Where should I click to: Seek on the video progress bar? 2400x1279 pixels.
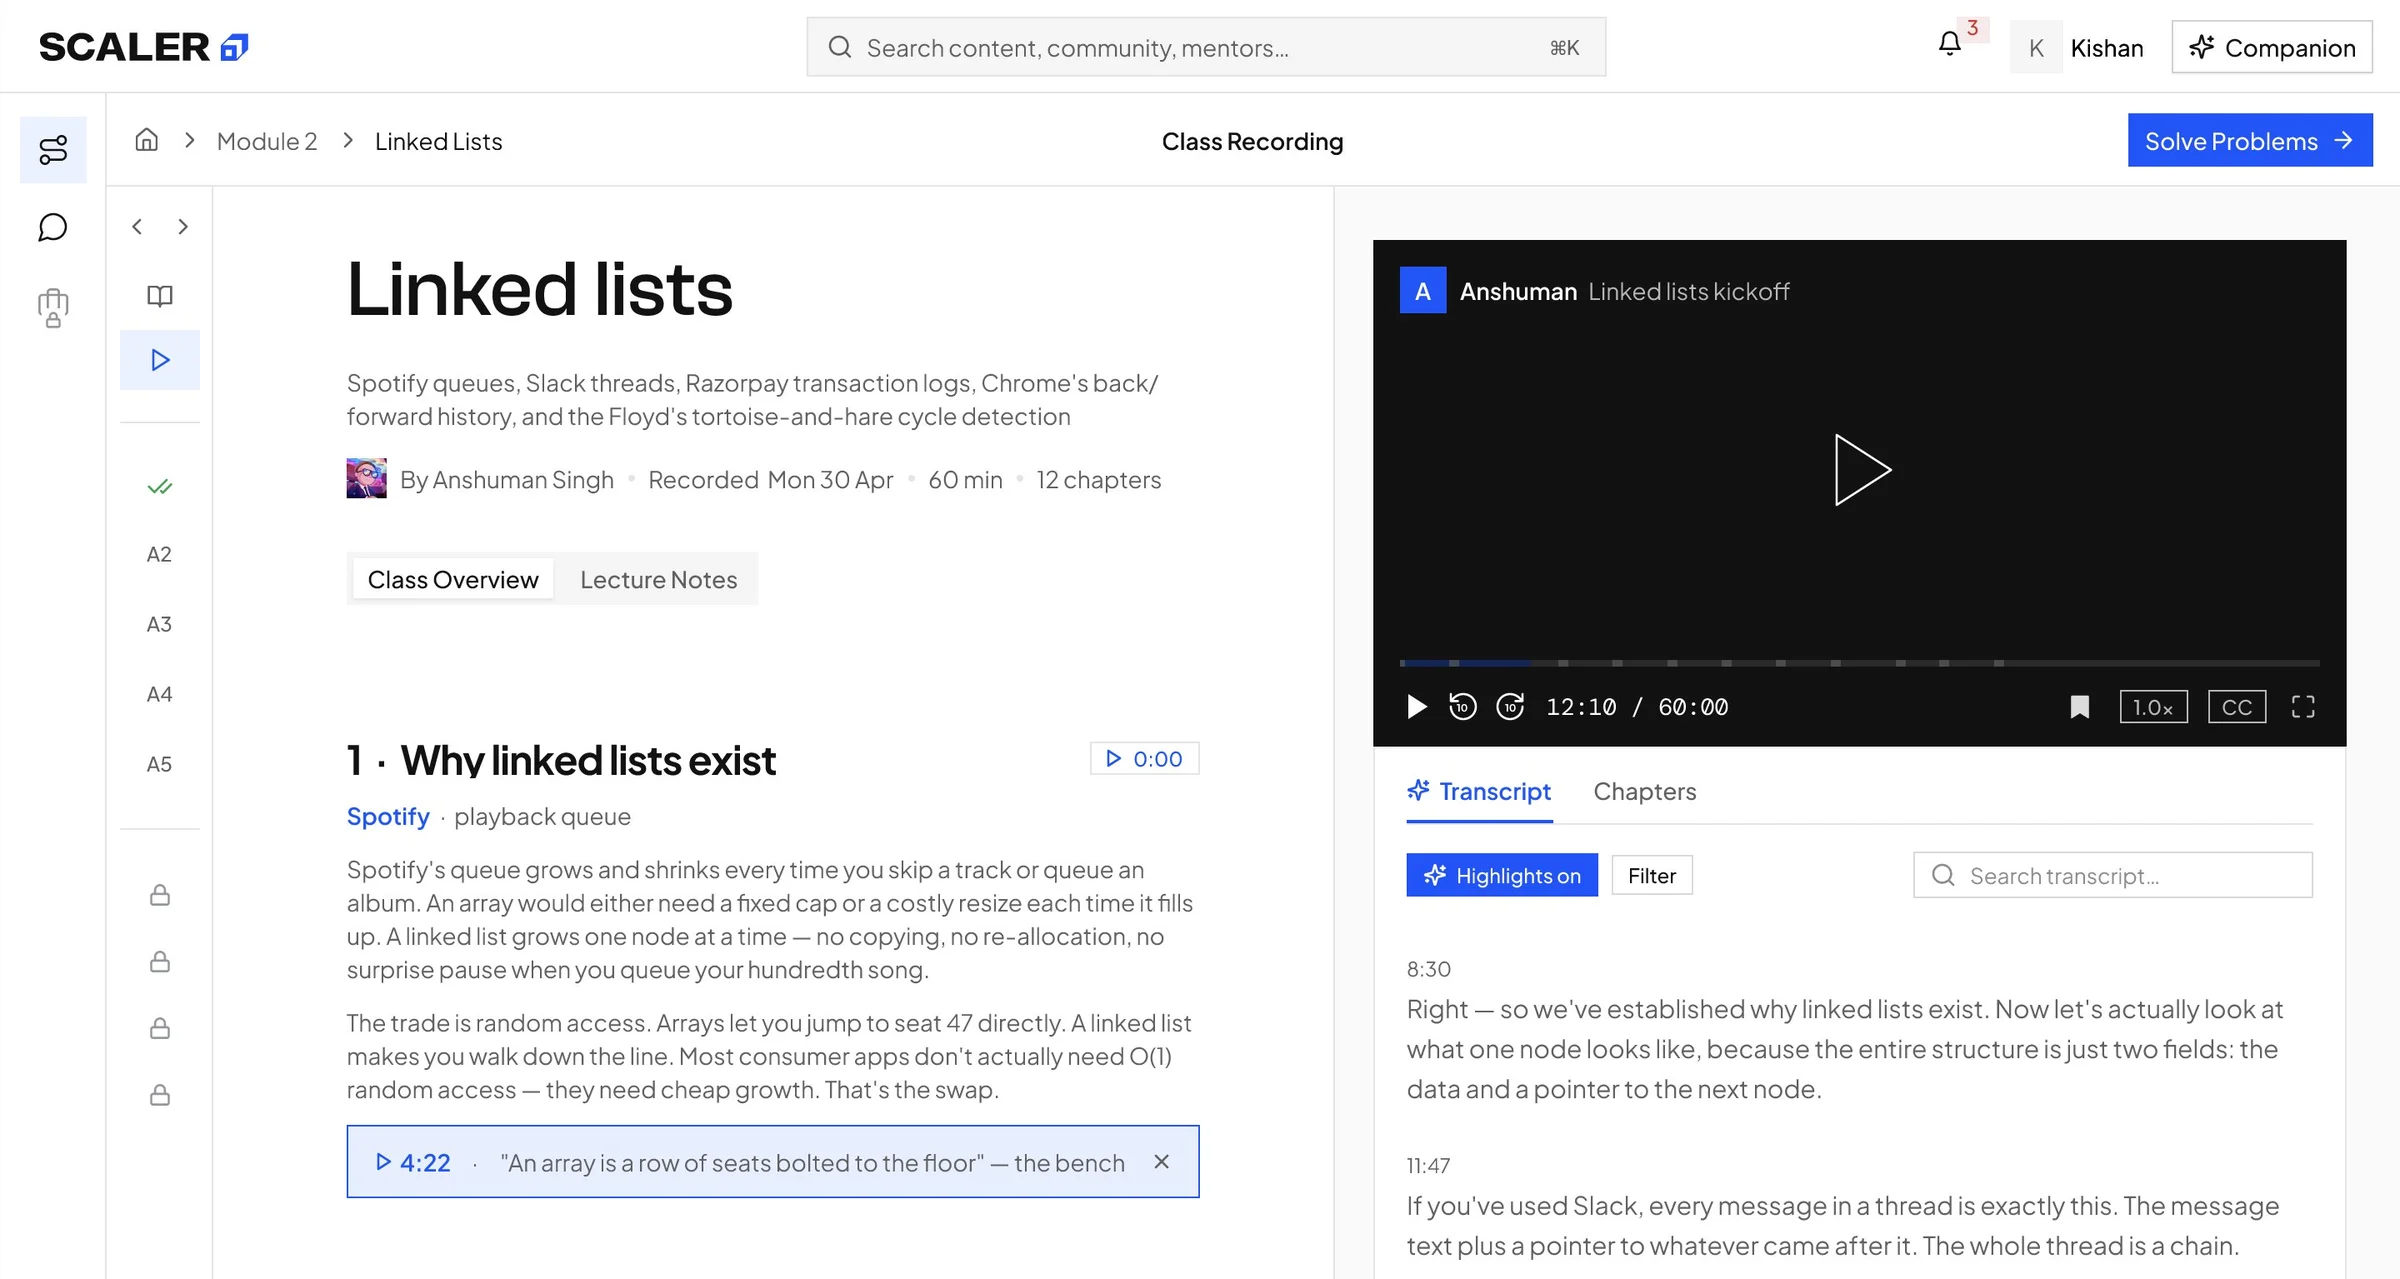[x=1859, y=663]
